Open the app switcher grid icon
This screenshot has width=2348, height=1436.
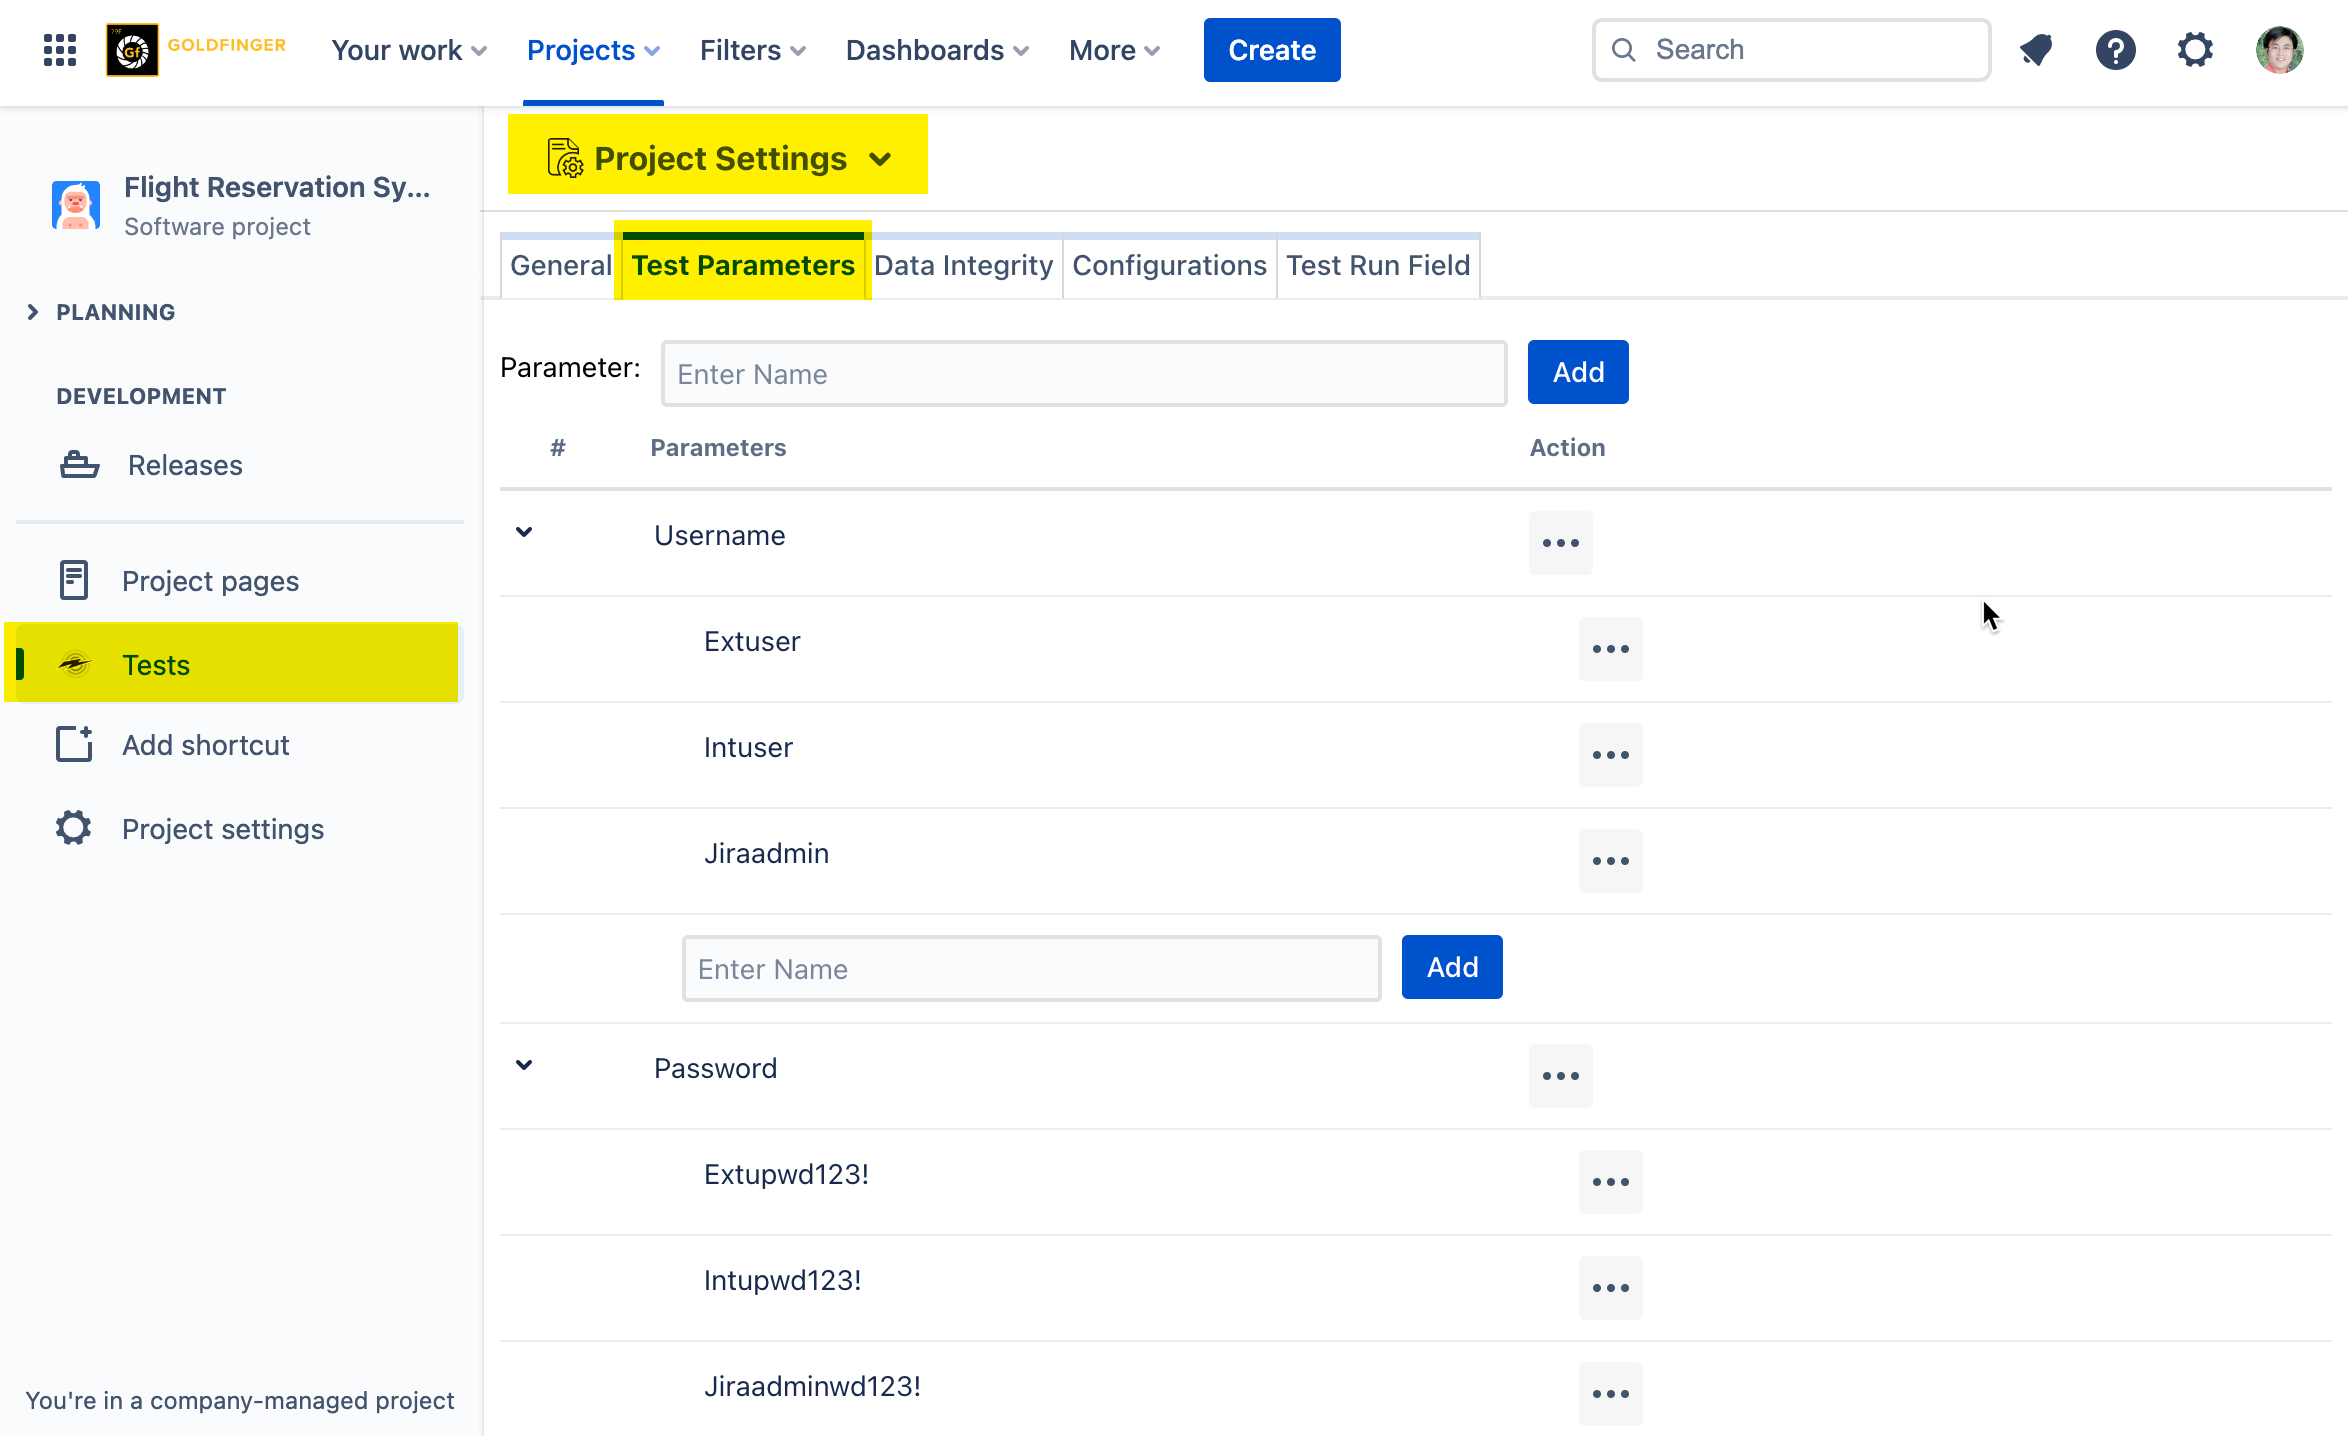click(x=60, y=50)
